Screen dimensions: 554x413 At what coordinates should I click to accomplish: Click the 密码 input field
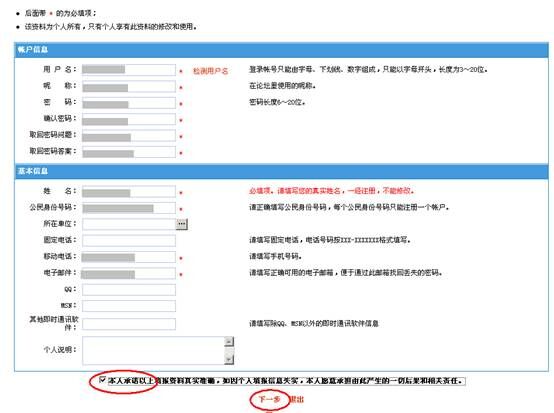129,103
